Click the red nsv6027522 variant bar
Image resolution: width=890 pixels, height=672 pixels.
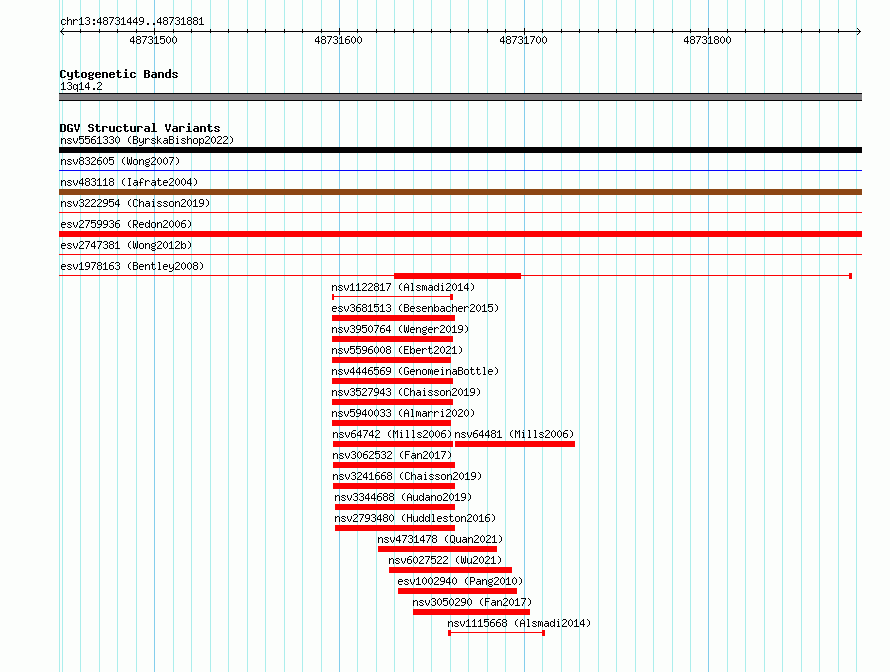click(x=451, y=570)
